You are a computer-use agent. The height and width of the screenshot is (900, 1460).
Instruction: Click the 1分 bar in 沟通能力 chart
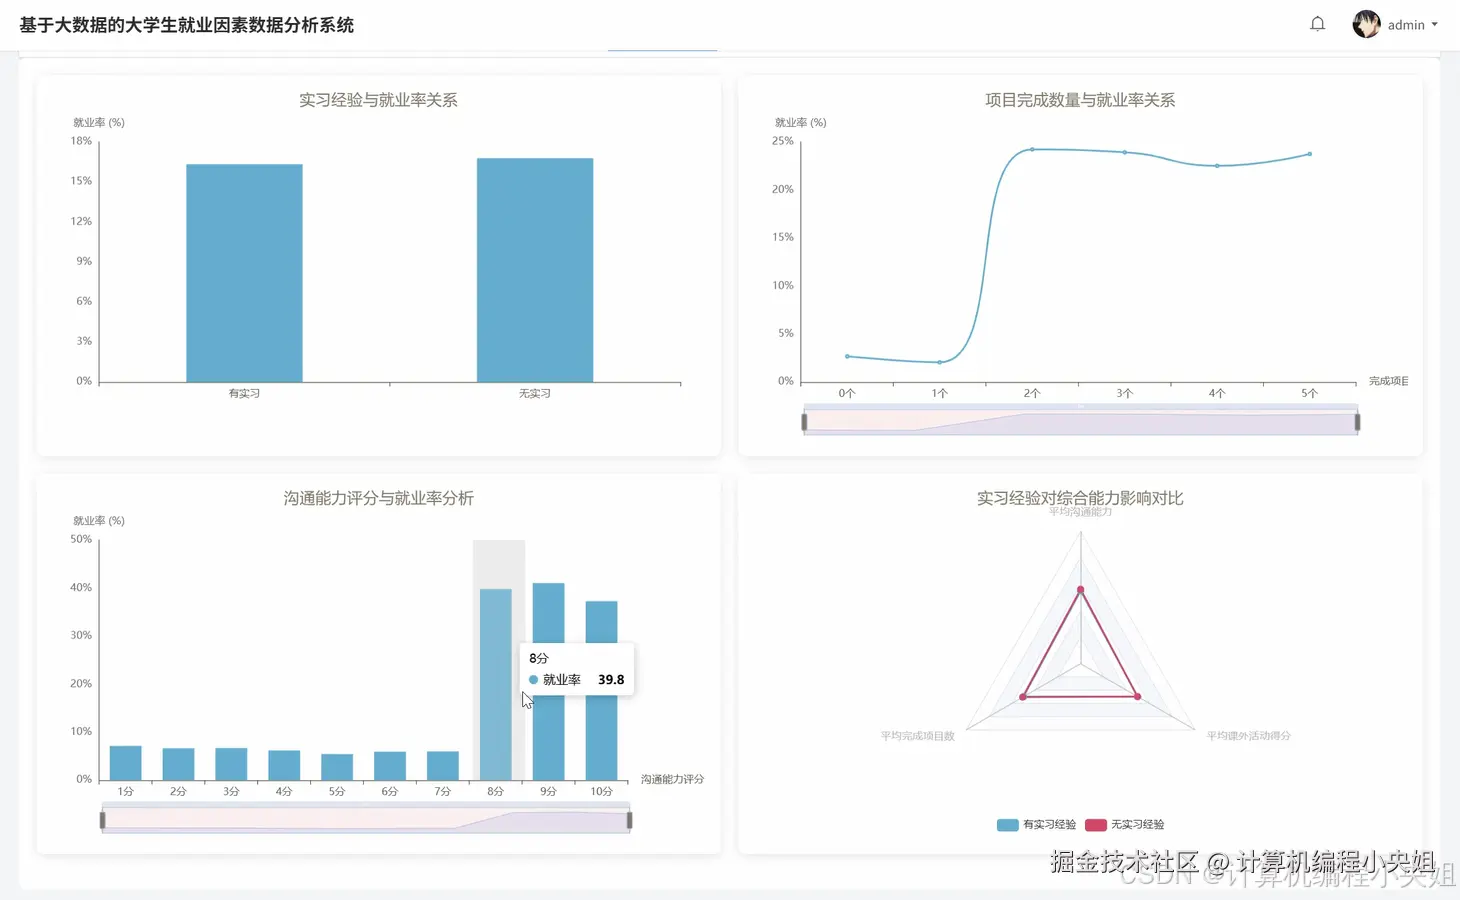click(125, 763)
